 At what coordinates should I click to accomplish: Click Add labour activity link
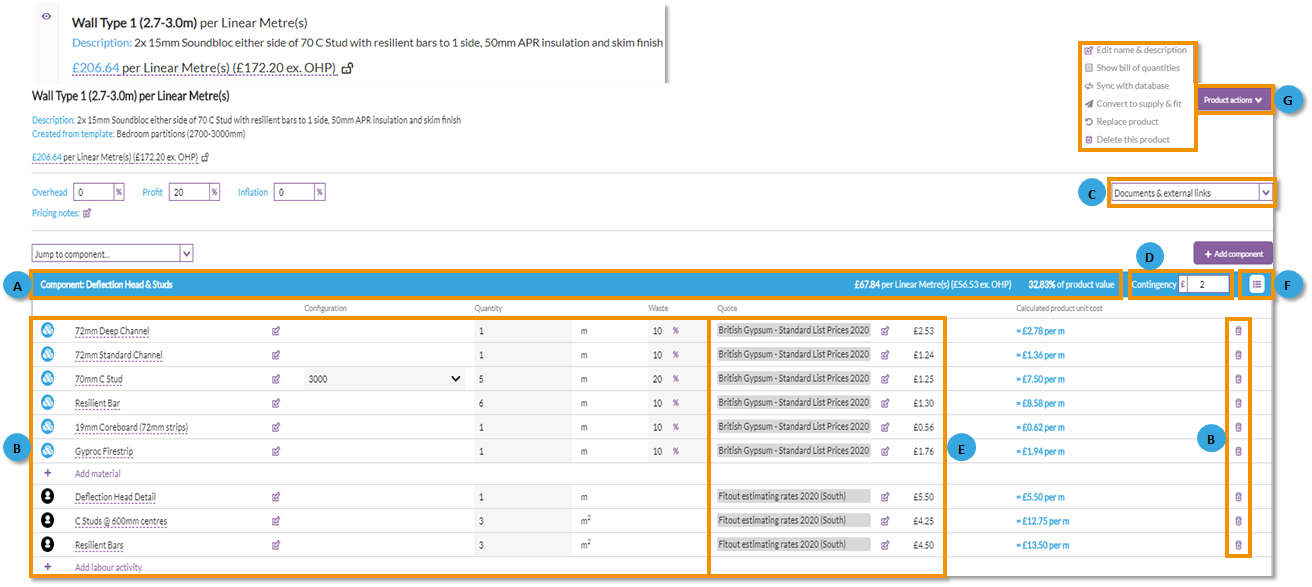[x=108, y=568]
